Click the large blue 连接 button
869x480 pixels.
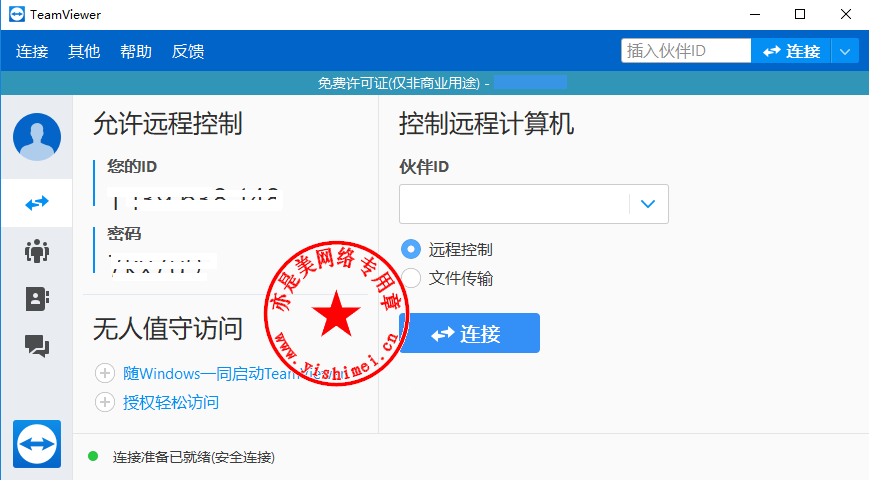[469, 333]
